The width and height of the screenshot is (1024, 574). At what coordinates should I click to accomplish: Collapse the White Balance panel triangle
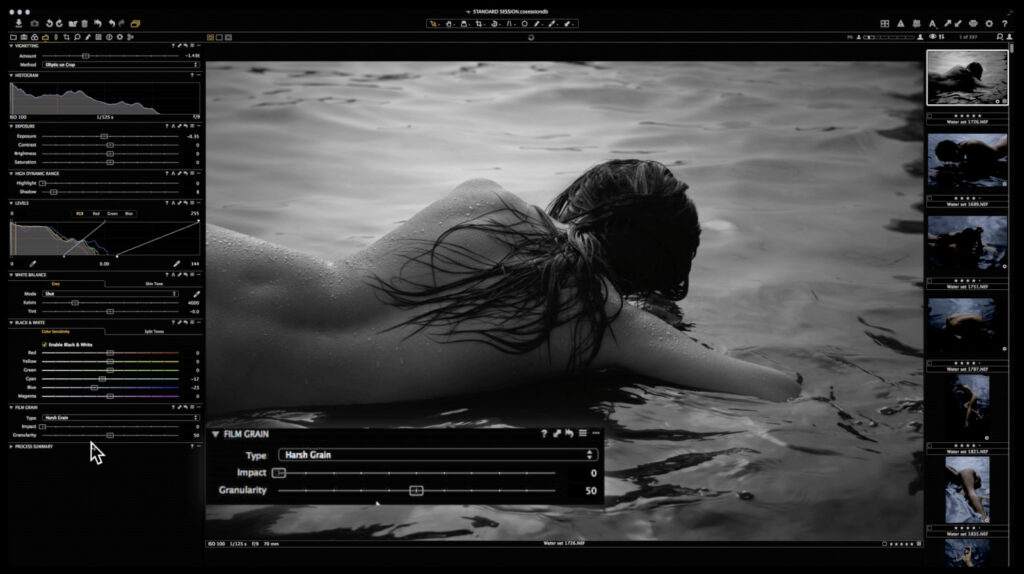[11, 275]
